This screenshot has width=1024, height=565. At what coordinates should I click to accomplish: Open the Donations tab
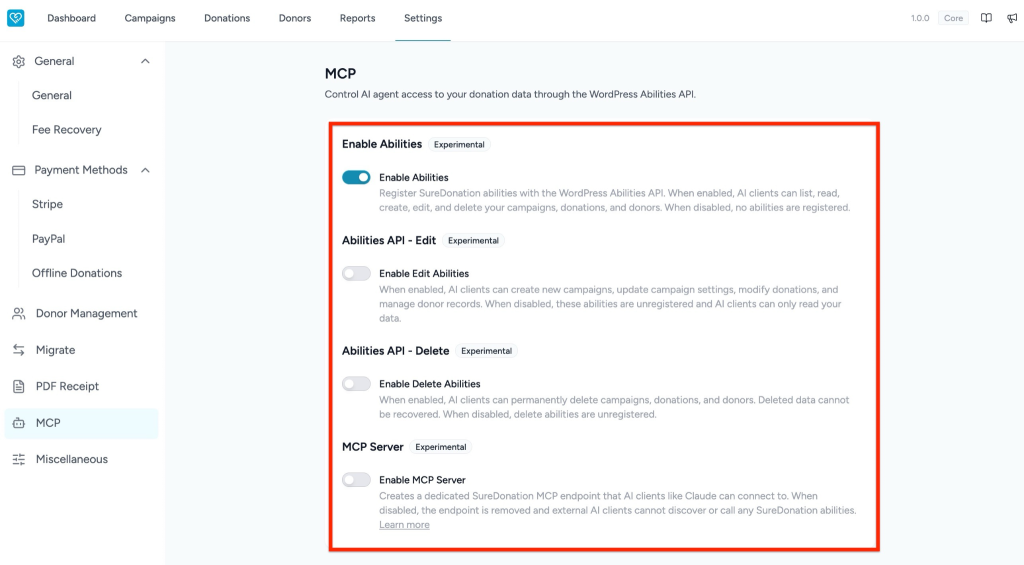point(227,18)
